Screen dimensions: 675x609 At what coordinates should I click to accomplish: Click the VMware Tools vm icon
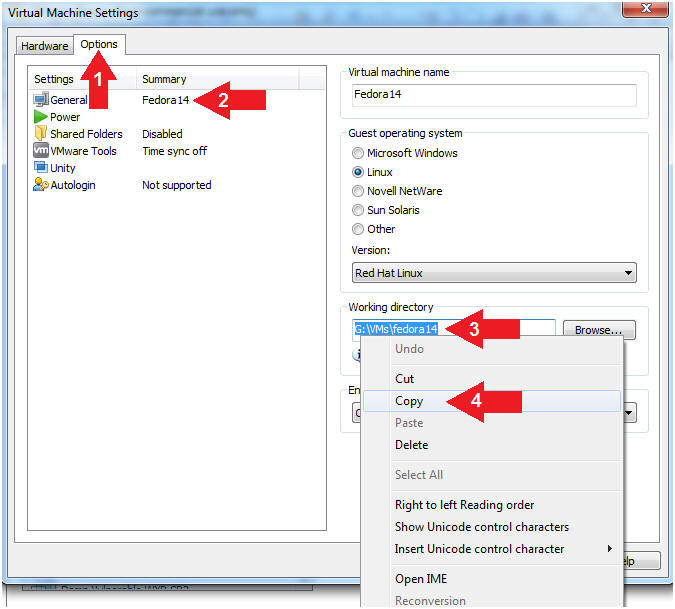point(41,150)
